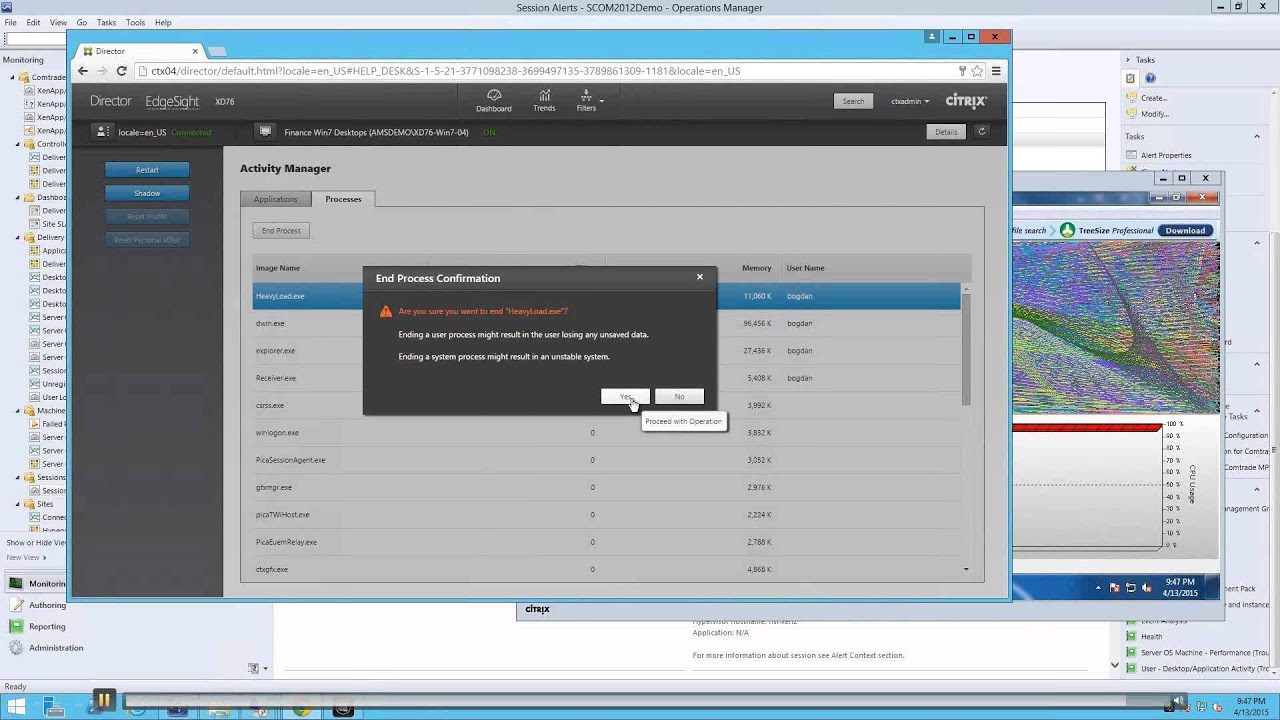
Task: Select the winlogon.exe process row
Action: (606, 433)
